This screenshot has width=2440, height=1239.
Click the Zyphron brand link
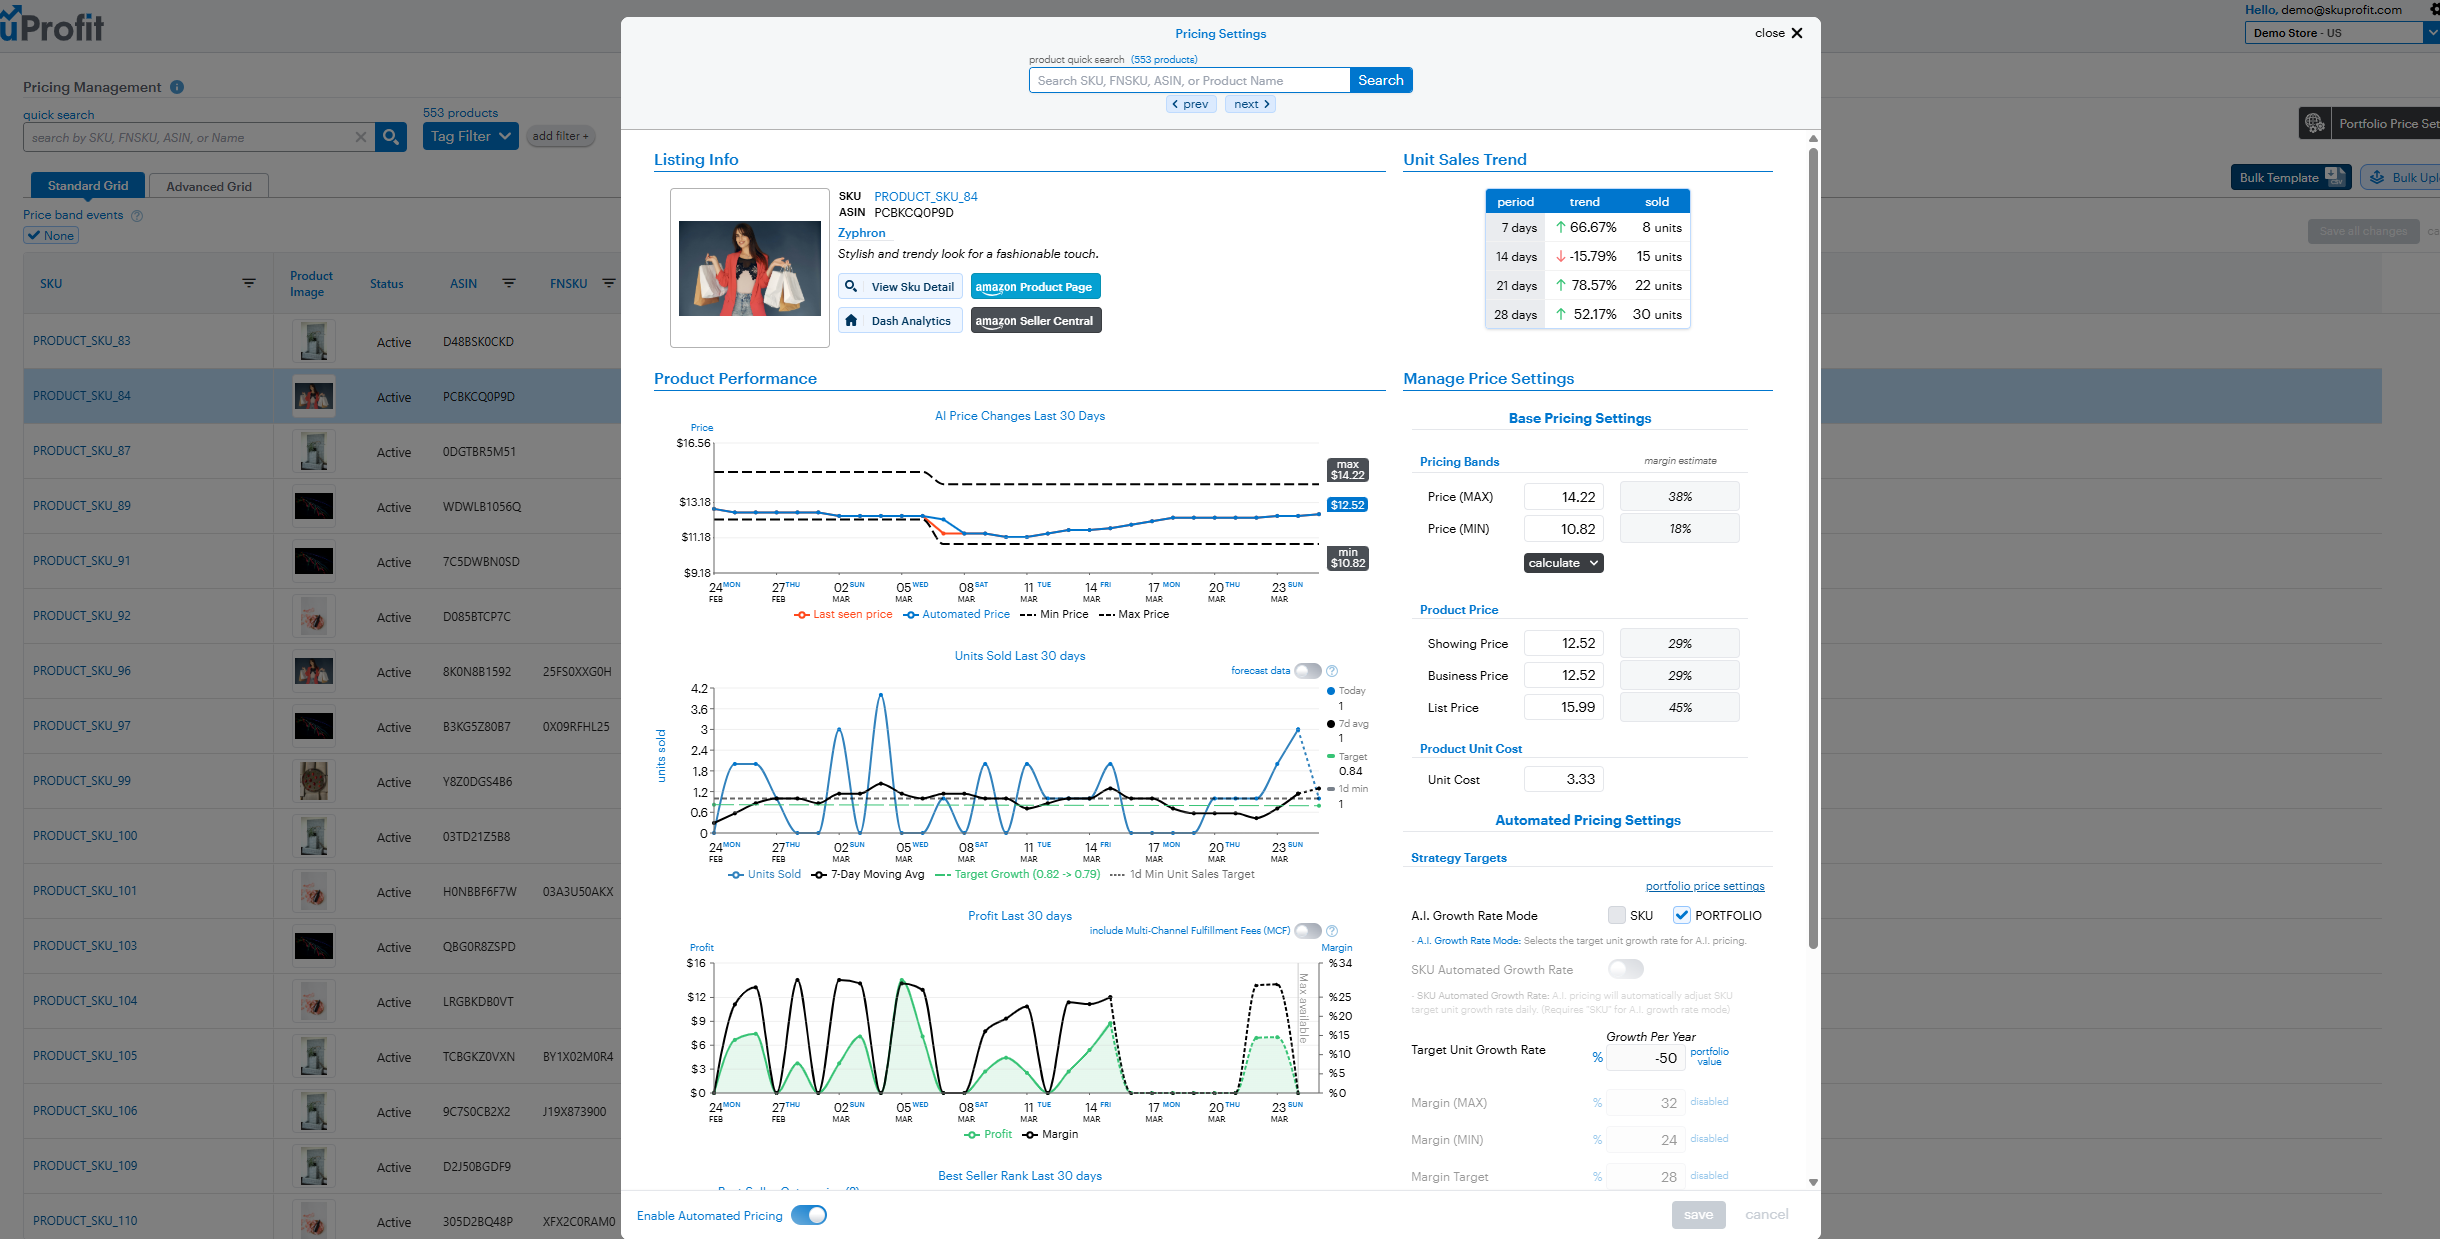tap(862, 233)
